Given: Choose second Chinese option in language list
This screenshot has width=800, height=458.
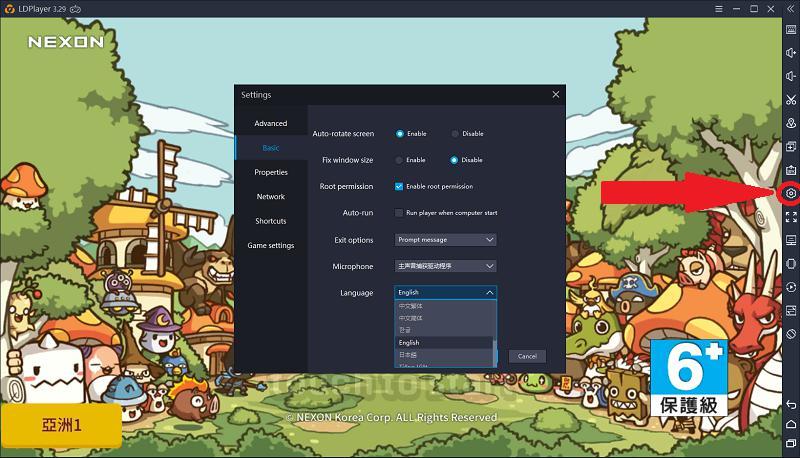Looking at the screenshot, I should point(443,318).
